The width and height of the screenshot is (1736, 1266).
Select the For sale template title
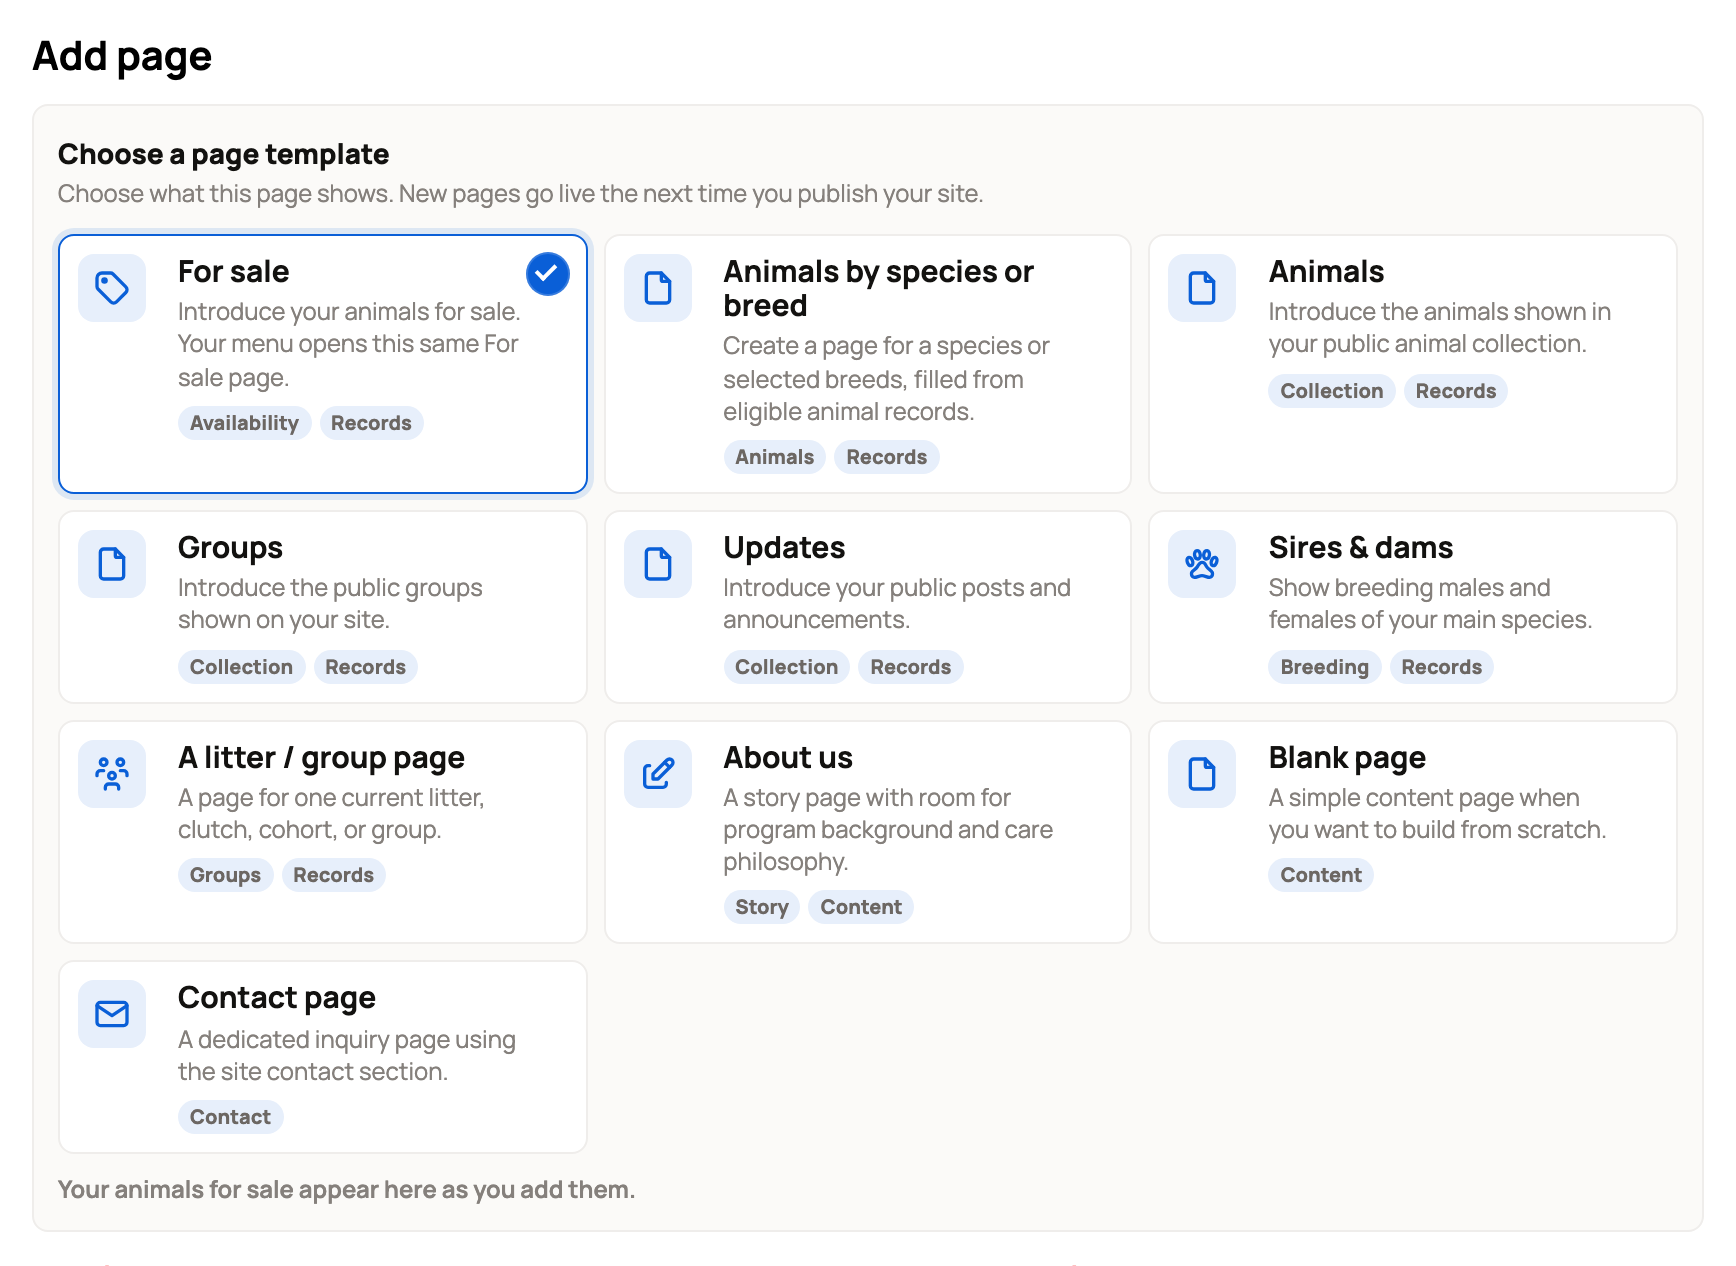point(234,272)
